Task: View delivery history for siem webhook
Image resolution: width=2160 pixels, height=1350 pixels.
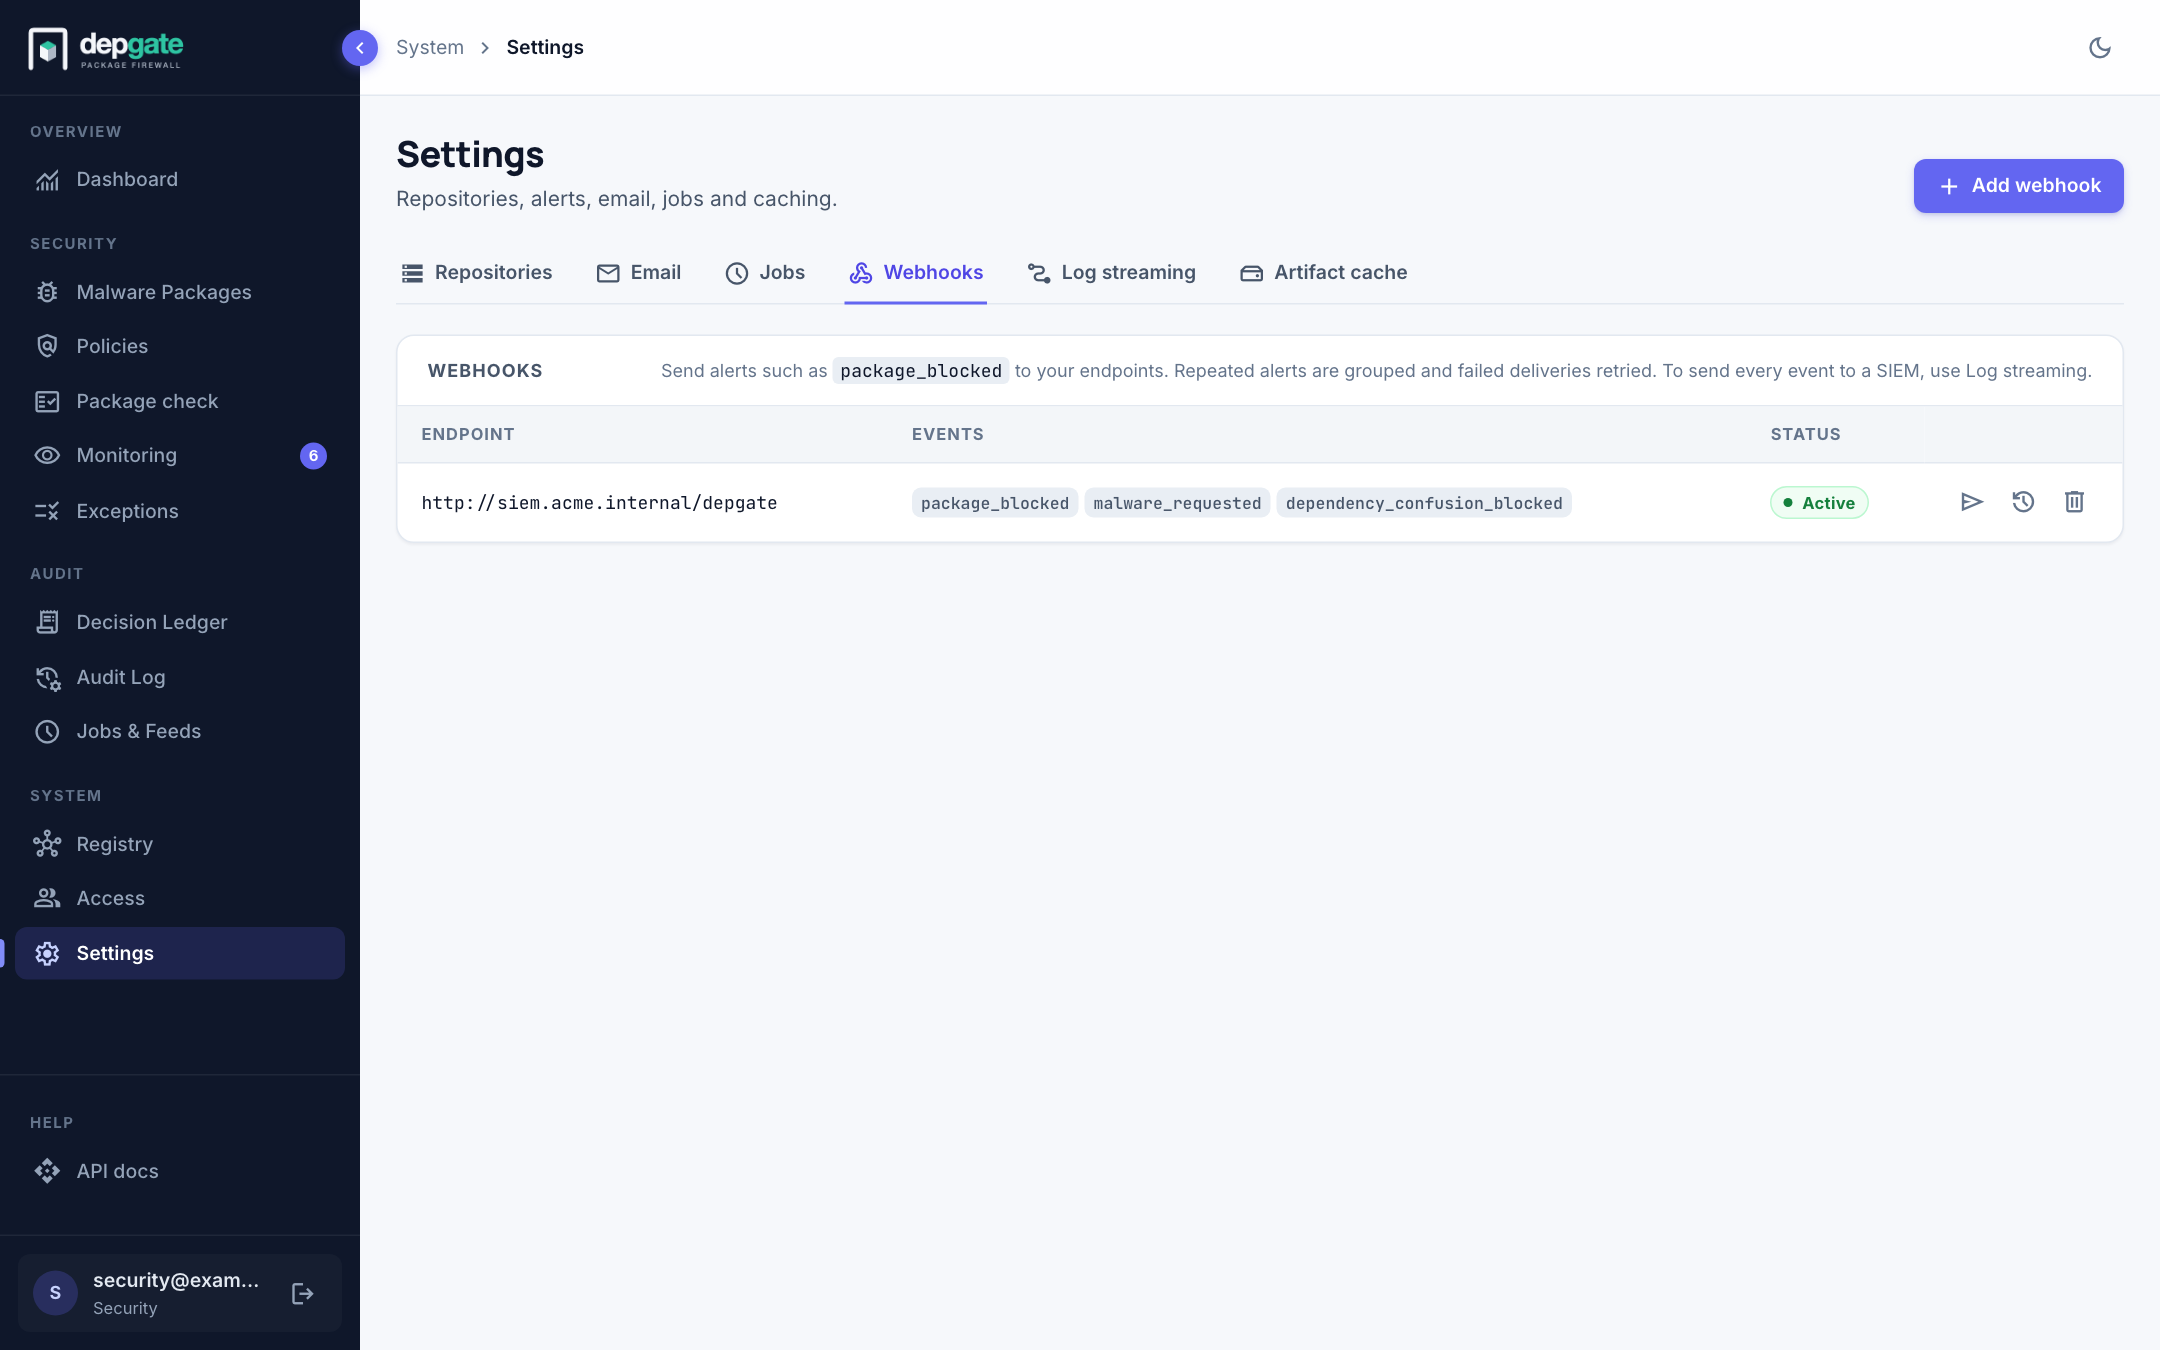Action: (2023, 502)
